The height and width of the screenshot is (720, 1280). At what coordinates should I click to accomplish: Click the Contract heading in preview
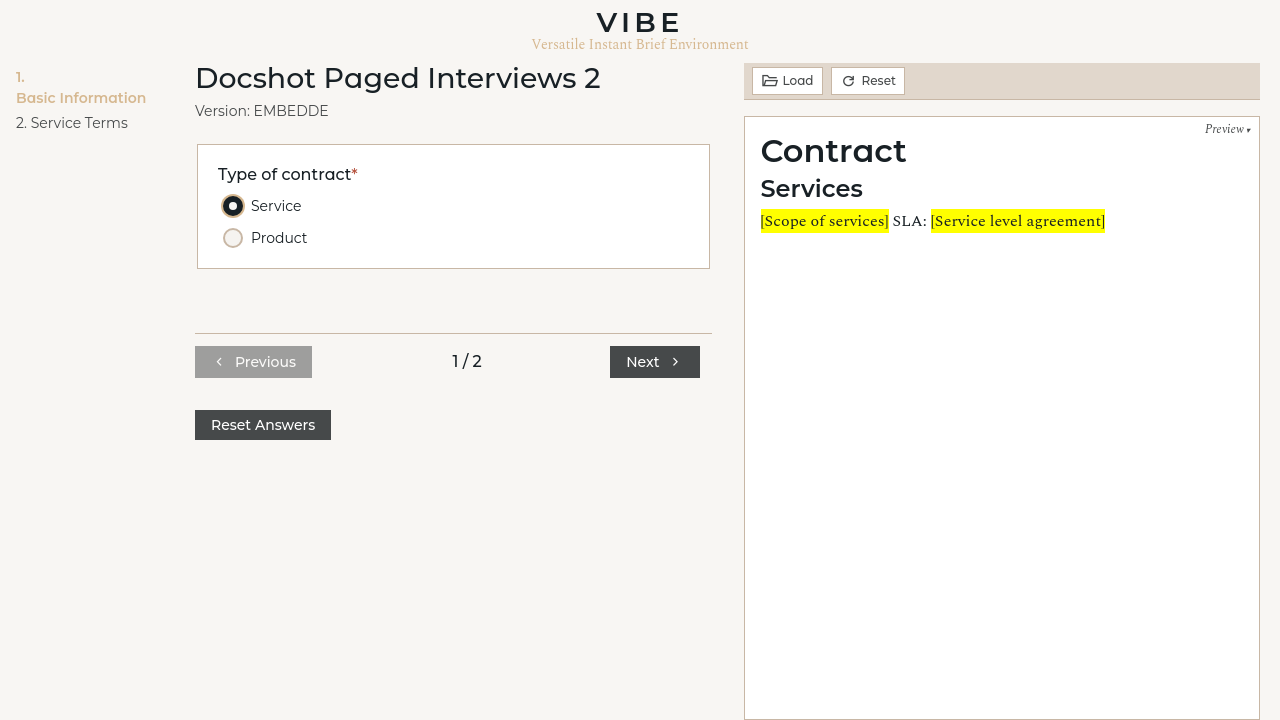833,151
